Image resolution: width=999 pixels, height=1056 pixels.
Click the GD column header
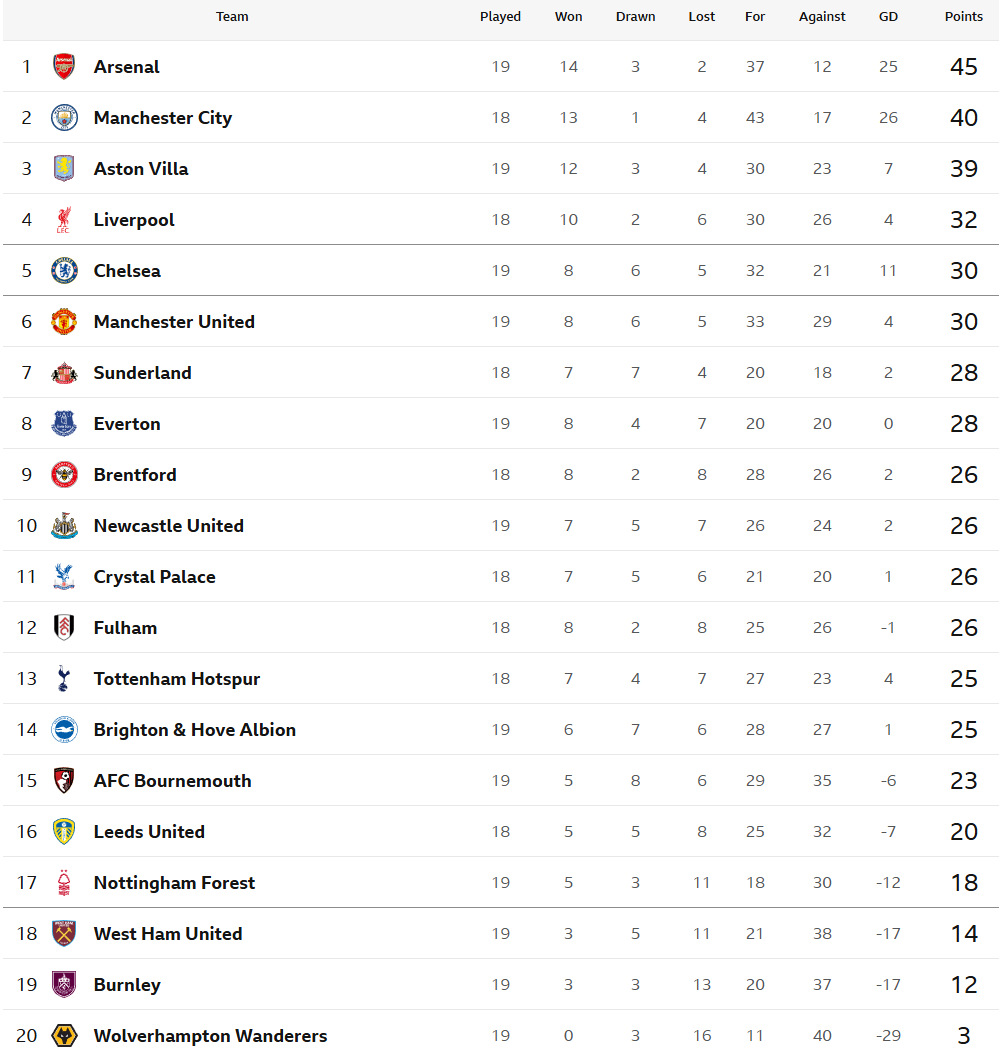[888, 17]
